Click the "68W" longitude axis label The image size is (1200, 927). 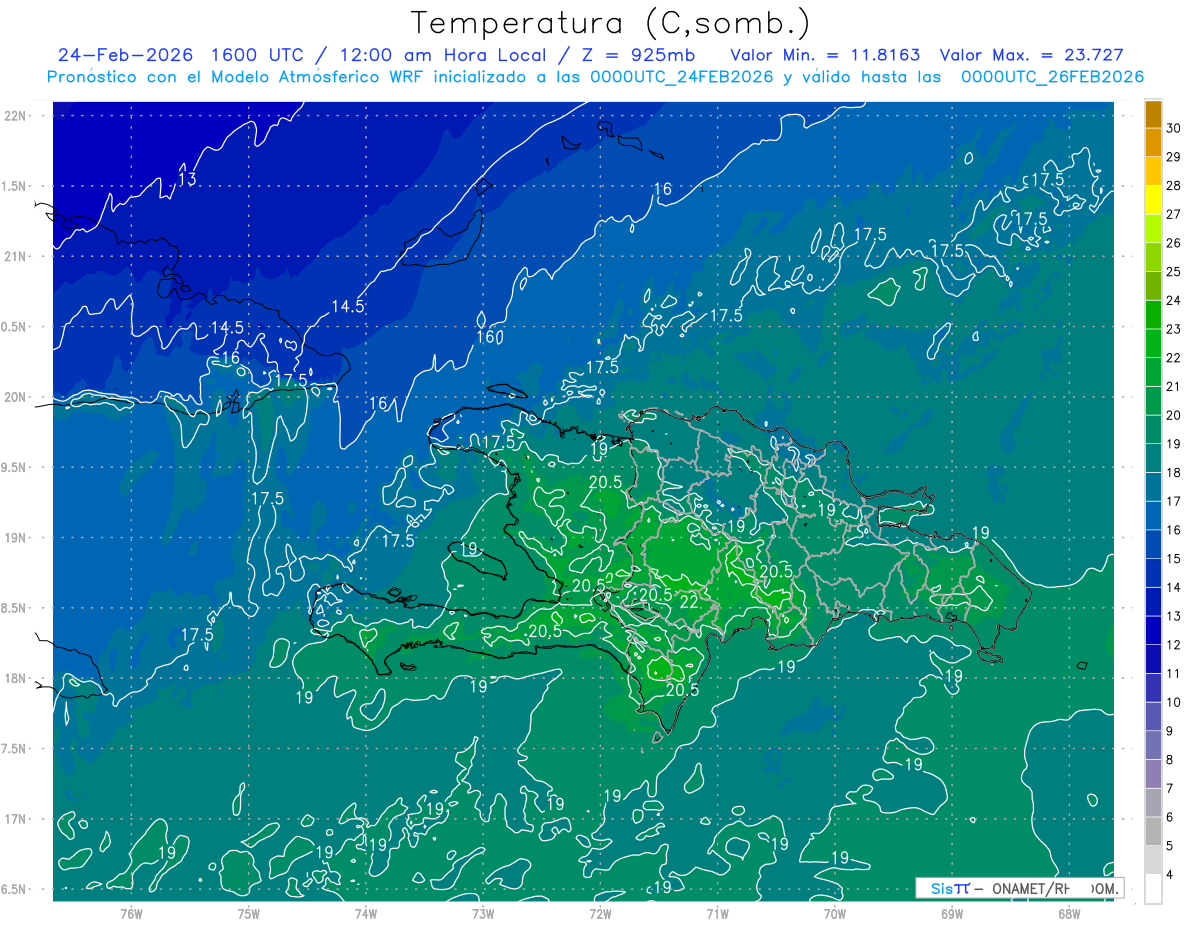1069,913
